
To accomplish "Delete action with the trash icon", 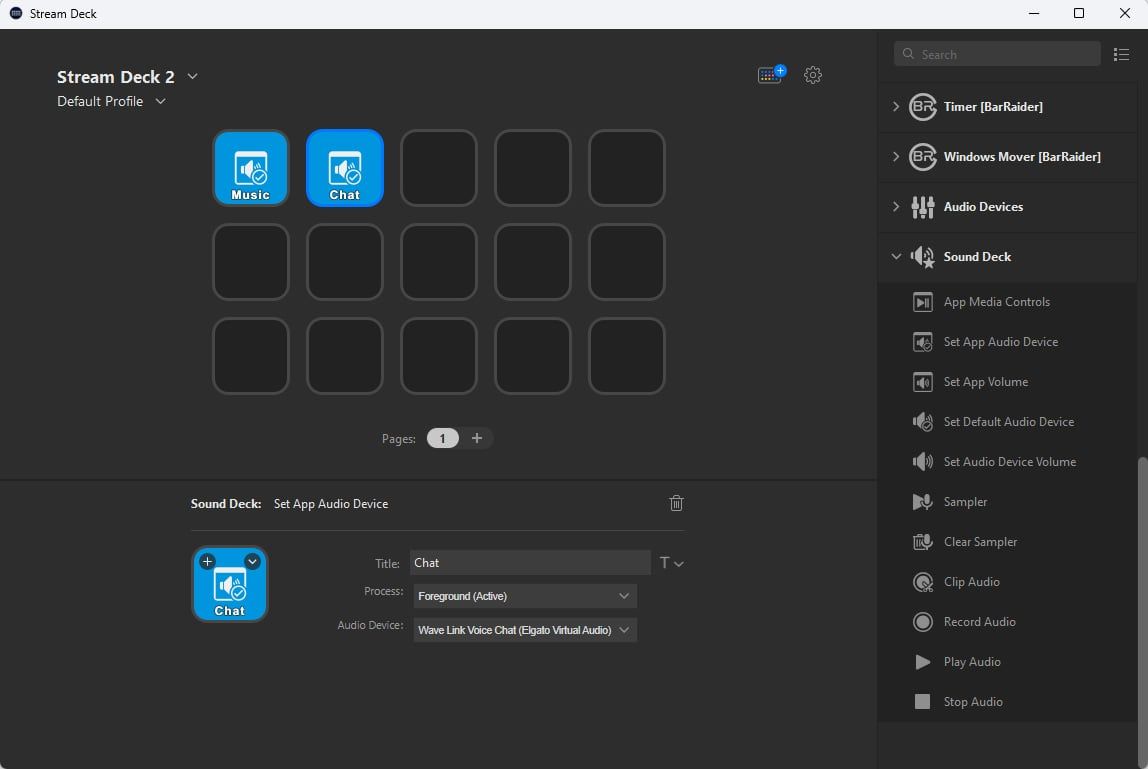I will click(676, 504).
